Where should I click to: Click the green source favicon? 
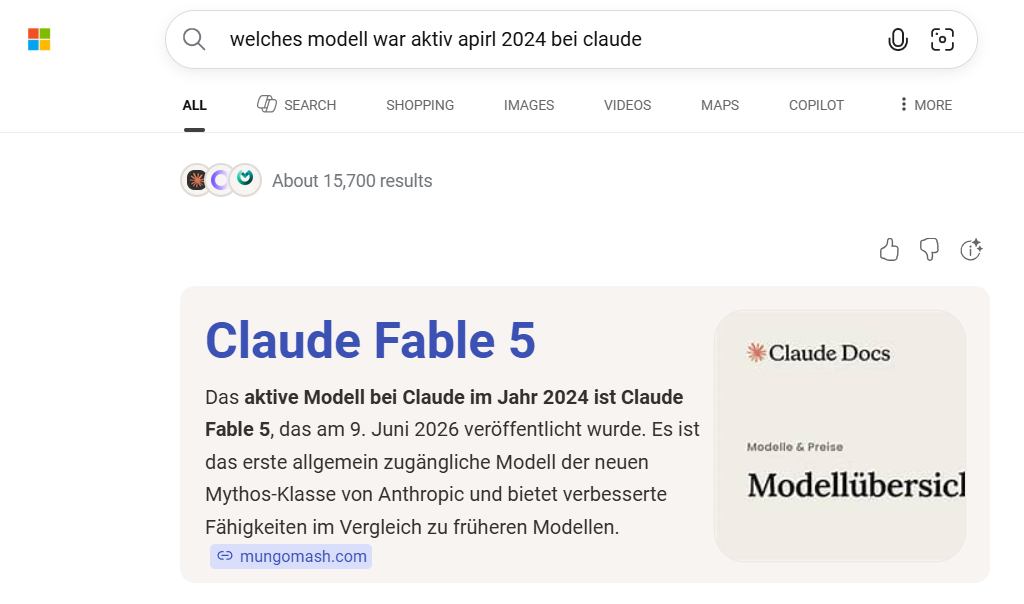[x=246, y=179]
